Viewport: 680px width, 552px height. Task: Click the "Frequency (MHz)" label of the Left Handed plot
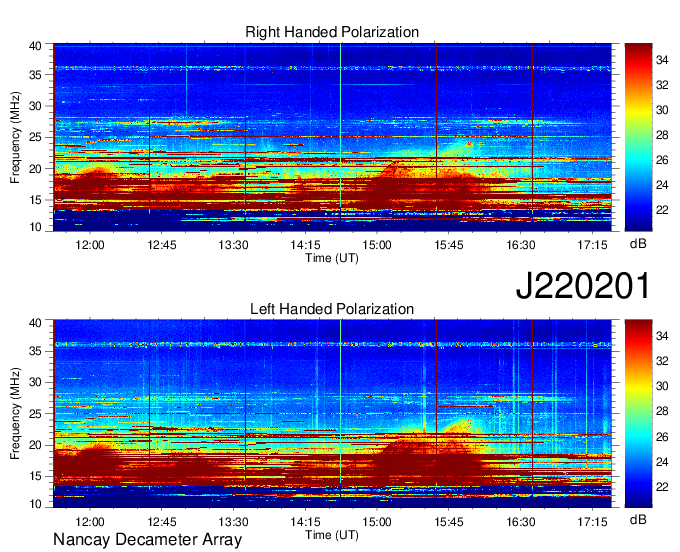[15, 414]
